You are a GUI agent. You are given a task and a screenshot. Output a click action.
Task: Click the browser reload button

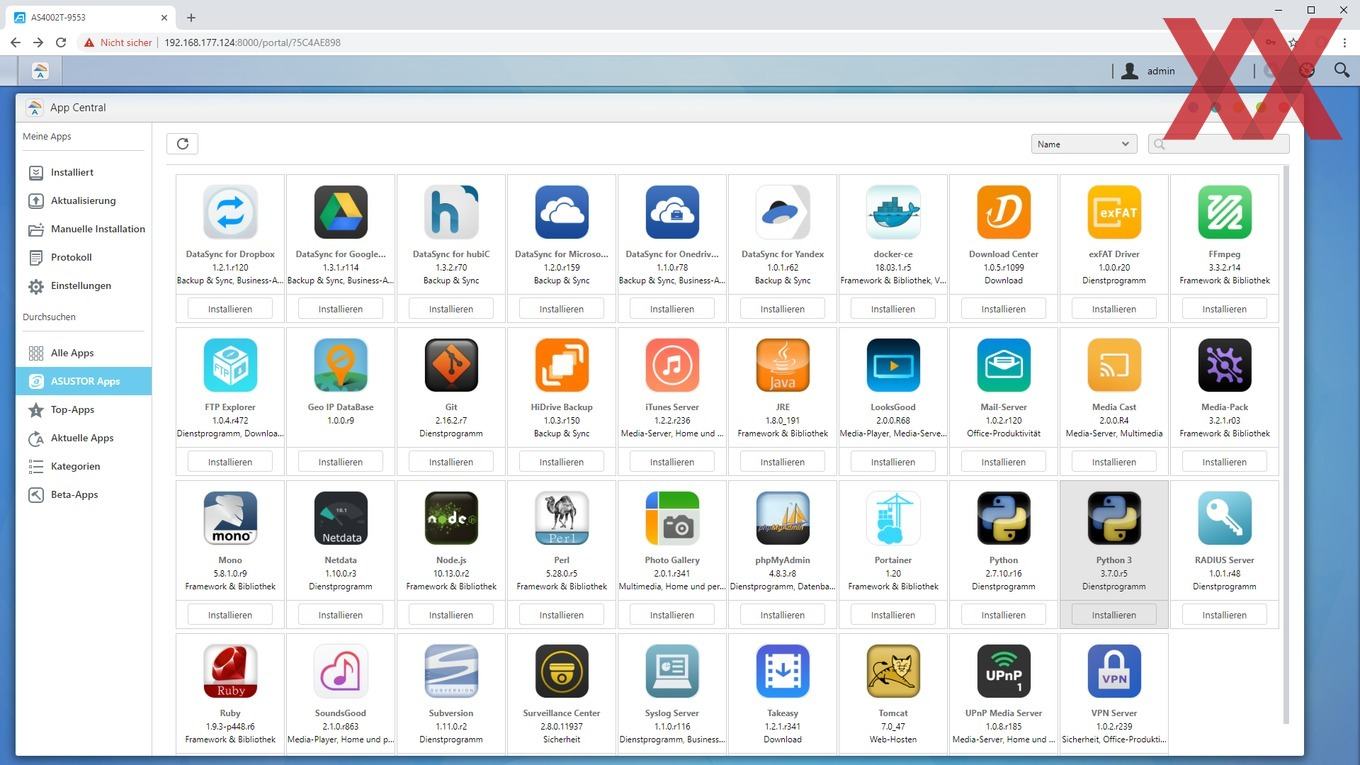tap(61, 43)
